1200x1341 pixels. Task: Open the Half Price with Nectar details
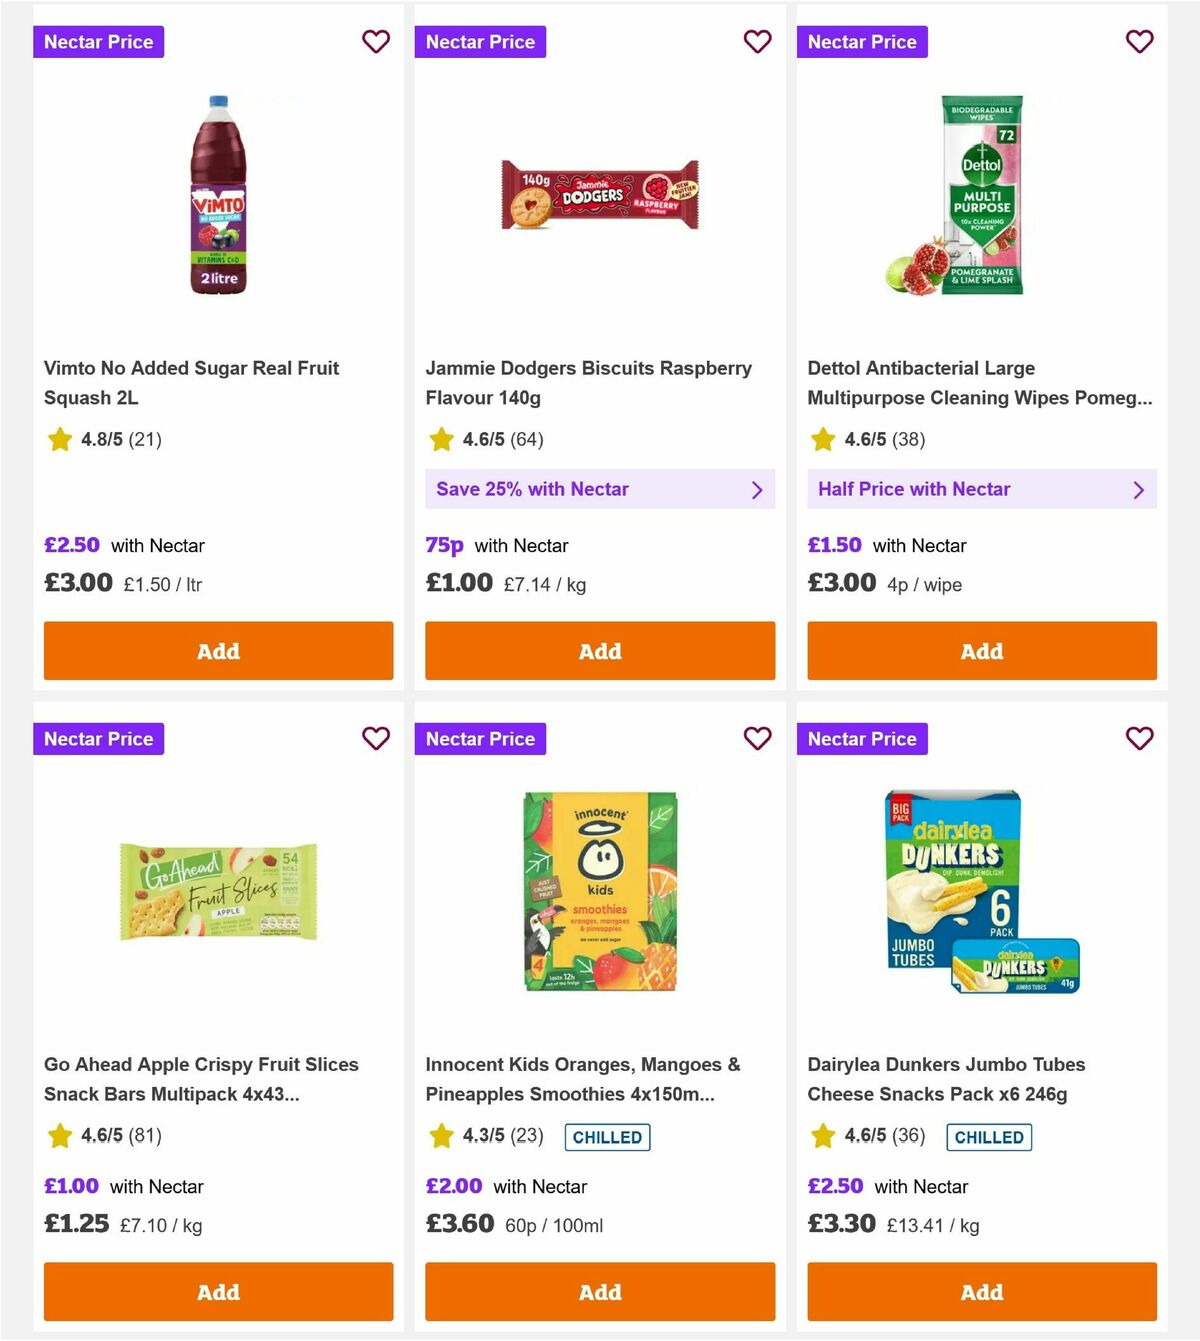[981, 489]
